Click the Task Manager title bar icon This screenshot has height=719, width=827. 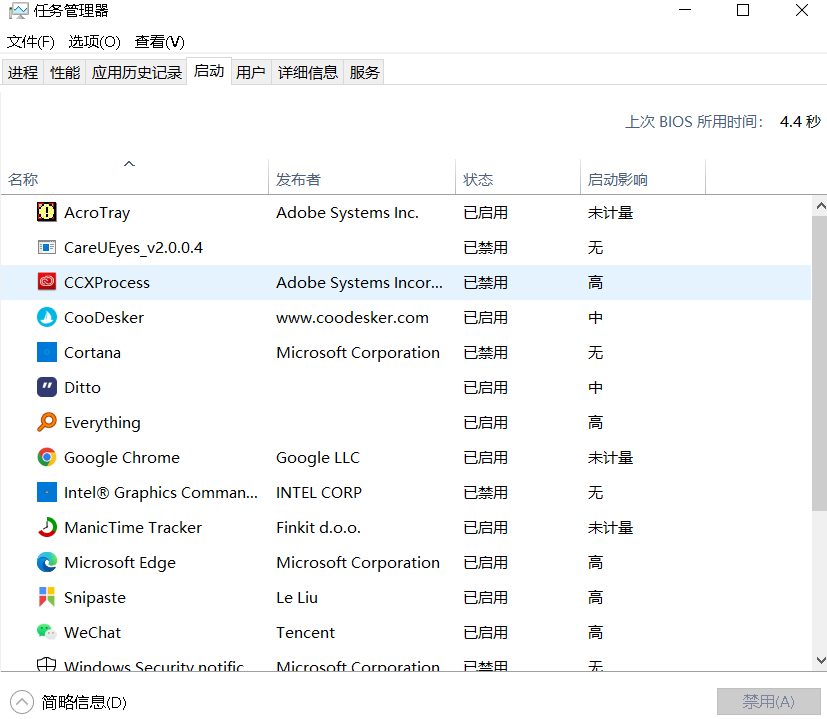point(18,11)
